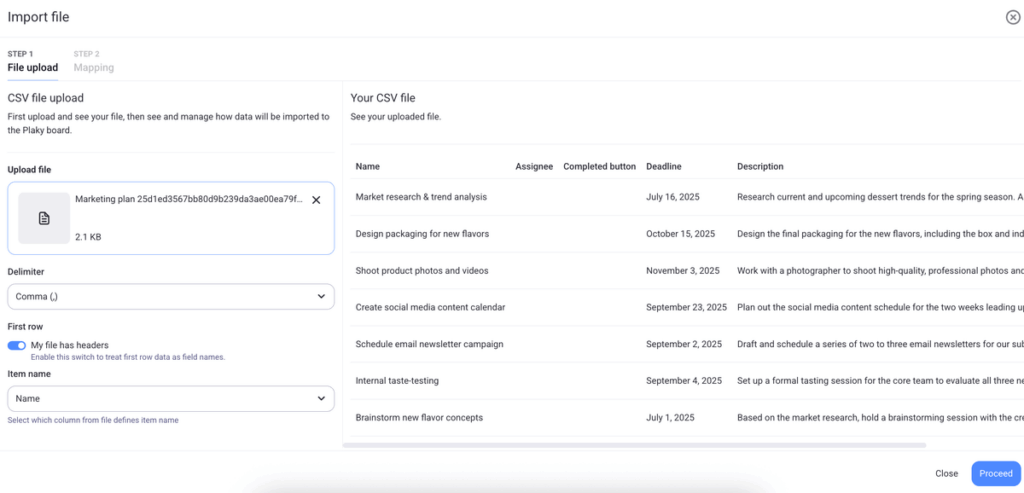
Task: Click the Completed button column header
Action: click(x=600, y=167)
